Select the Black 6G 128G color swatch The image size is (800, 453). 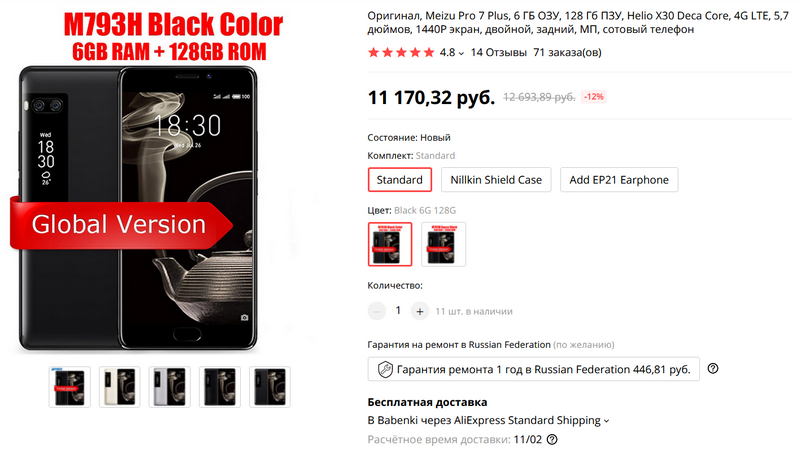click(x=390, y=244)
